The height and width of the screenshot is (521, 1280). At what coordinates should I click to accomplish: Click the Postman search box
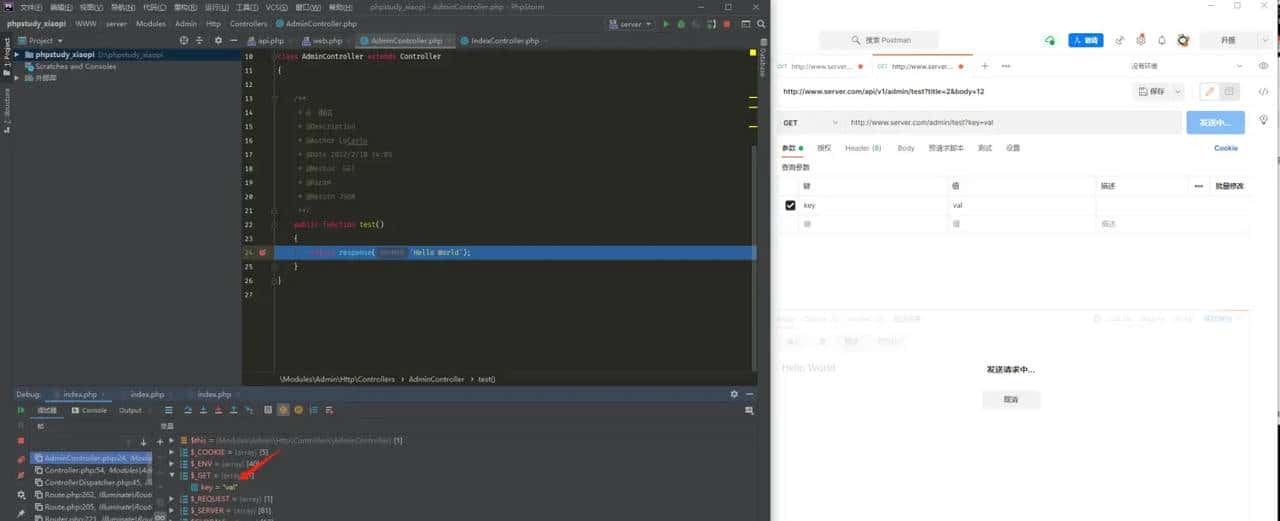pyautogui.click(x=879, y=40)
